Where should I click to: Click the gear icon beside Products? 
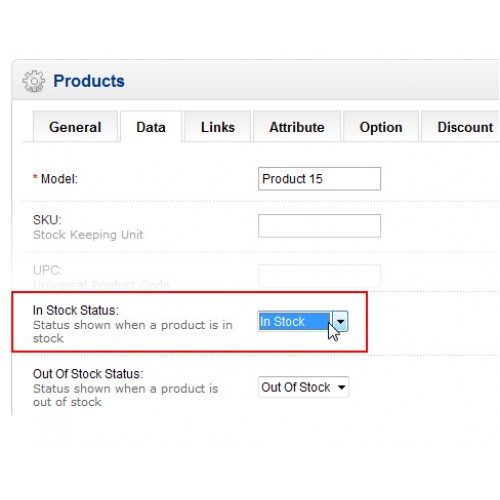[34, 81]
